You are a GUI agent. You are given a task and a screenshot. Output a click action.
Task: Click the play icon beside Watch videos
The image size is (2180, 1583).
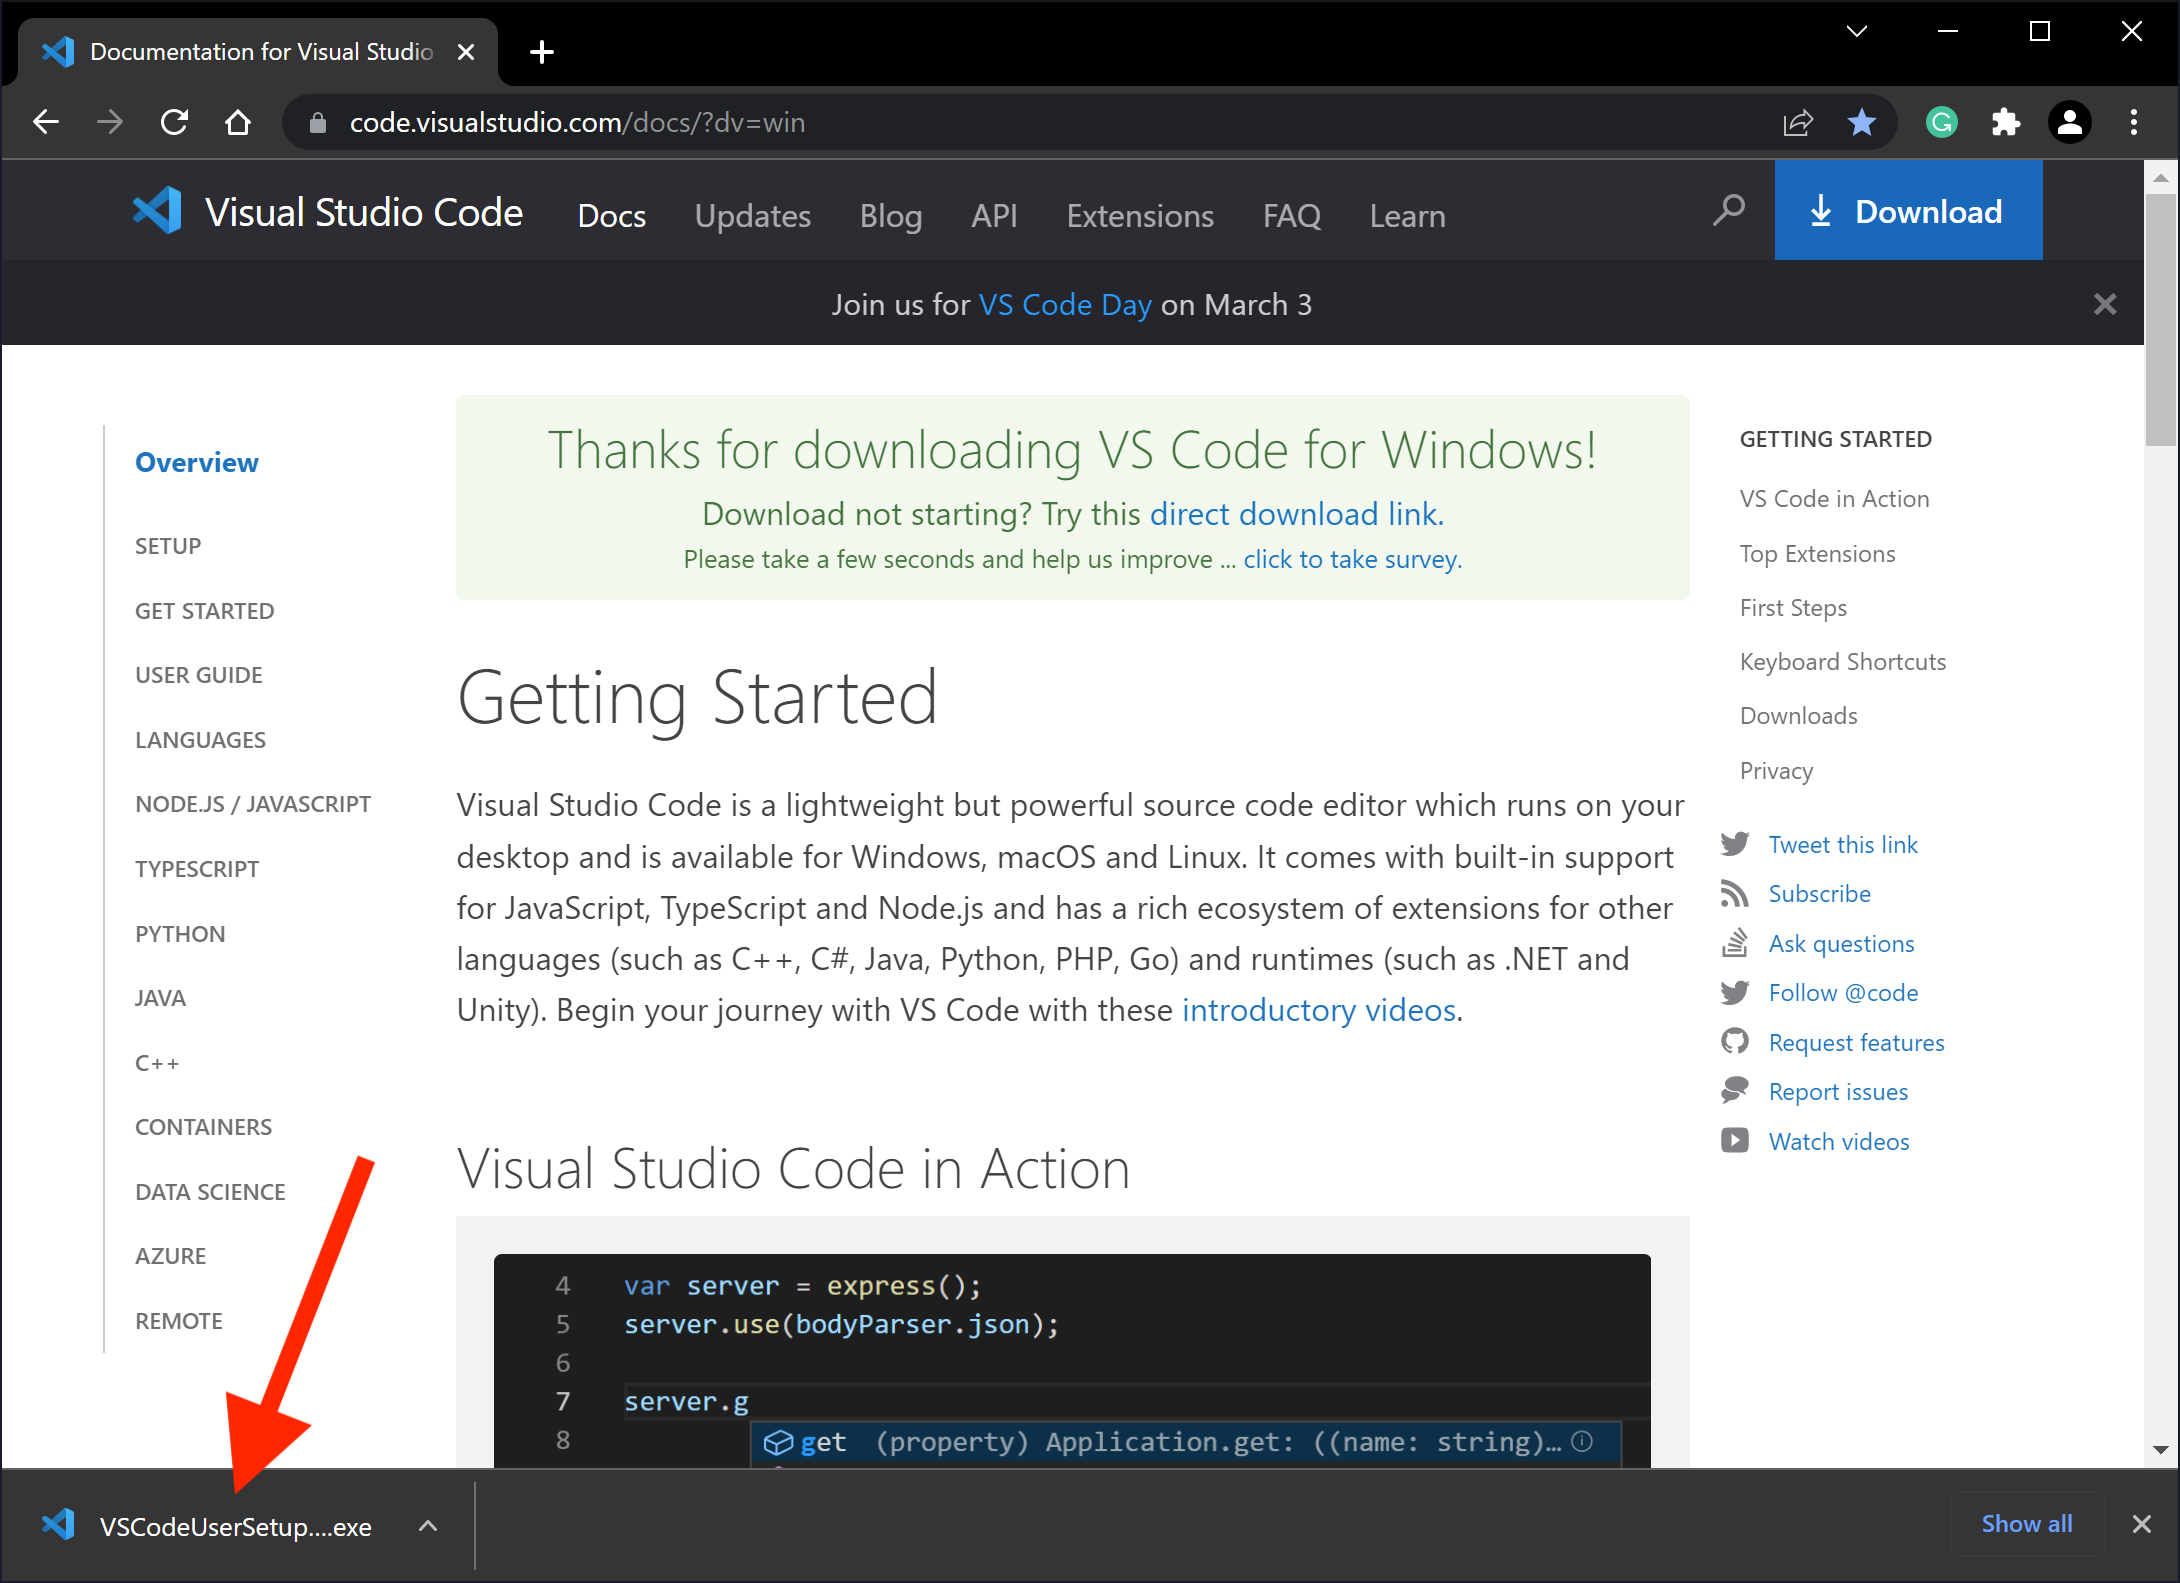(x=1735, y=1141)
